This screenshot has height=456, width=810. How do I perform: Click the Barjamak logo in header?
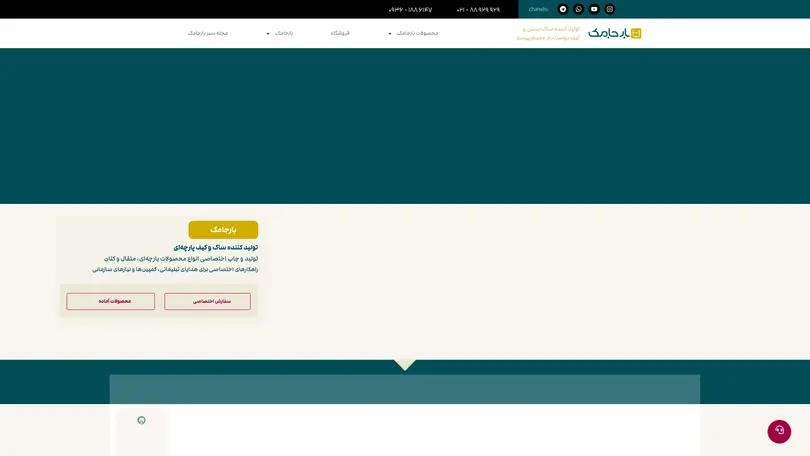click(x=615, y=33)
